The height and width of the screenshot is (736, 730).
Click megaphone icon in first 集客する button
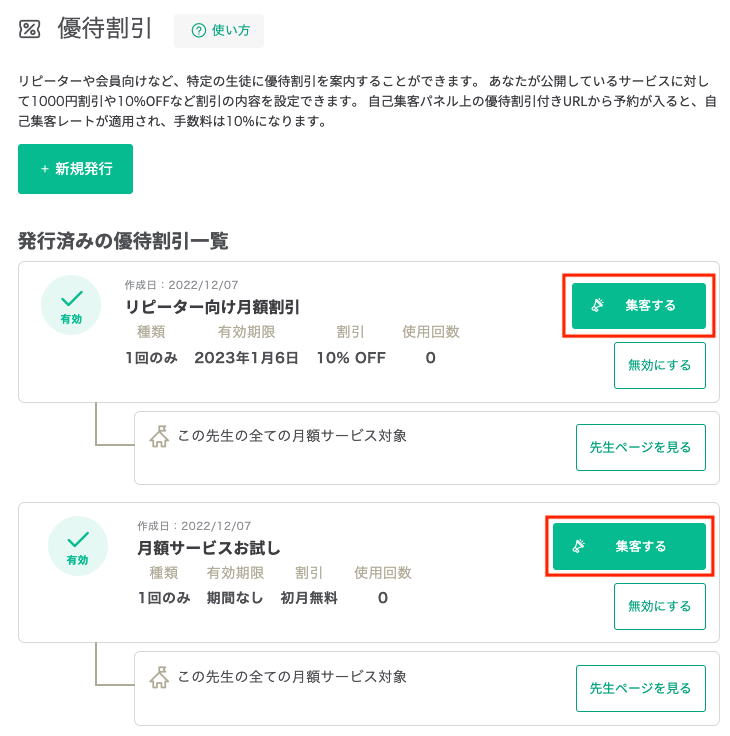(597, 306)
